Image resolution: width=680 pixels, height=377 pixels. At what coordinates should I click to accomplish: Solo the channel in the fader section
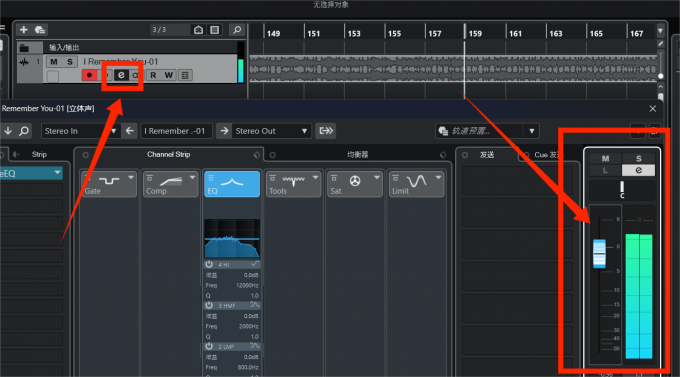(638, 158)
